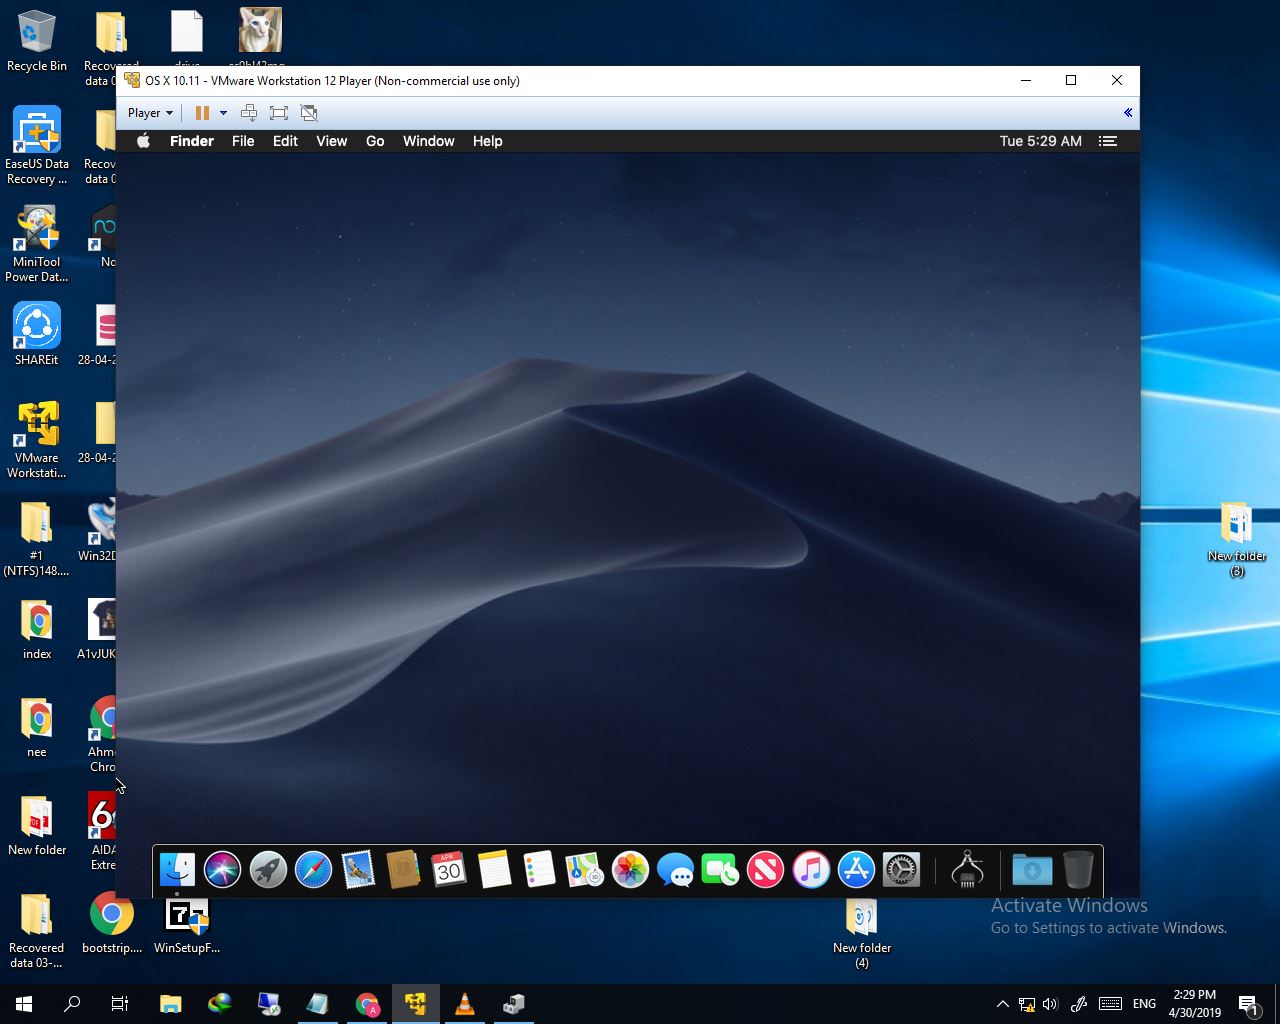Show hidden icons in Windows tray
The image size is (1280, 1024).
coord(1002,1004)
